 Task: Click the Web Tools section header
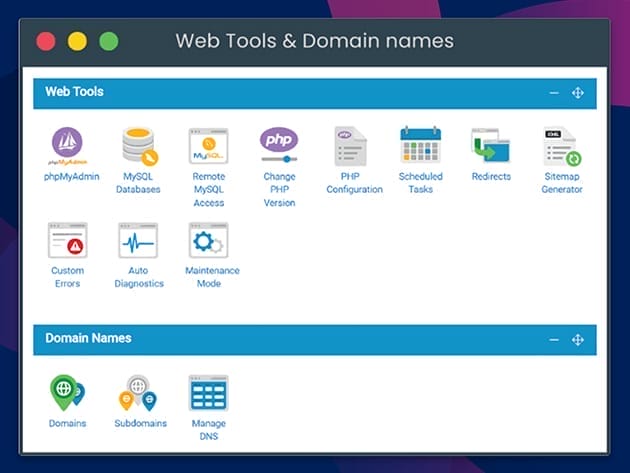pos(75,92)
